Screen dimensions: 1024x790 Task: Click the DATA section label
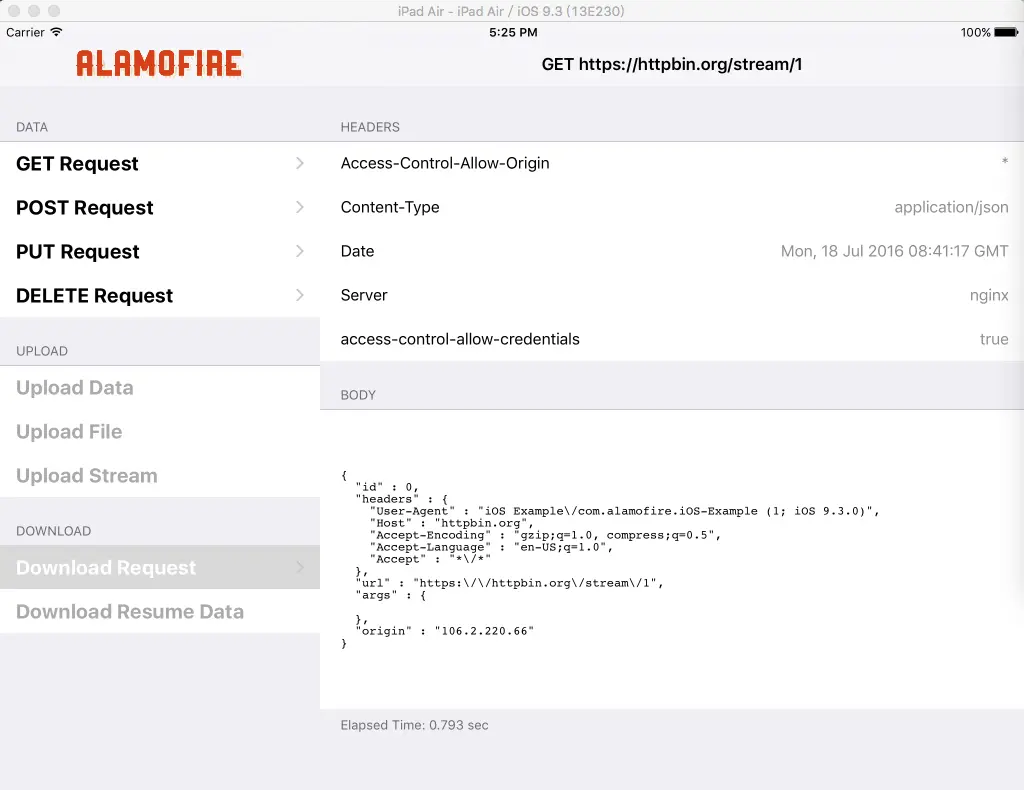pos(32,127)
